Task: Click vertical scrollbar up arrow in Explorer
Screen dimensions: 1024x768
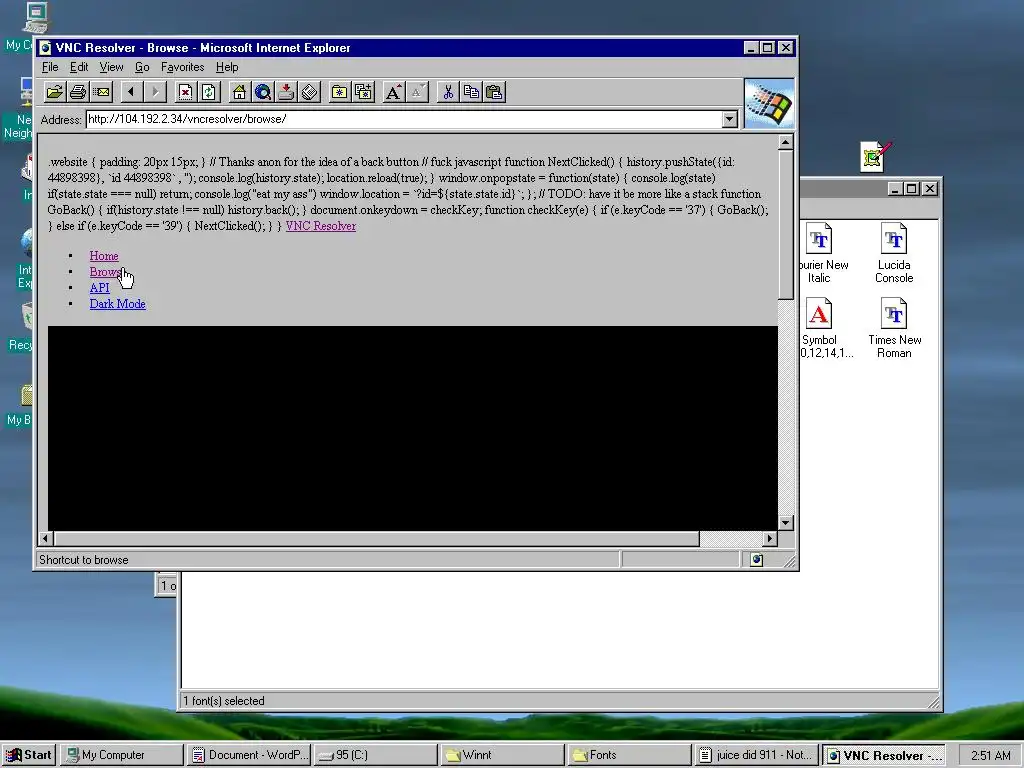Action: point(786,142)
